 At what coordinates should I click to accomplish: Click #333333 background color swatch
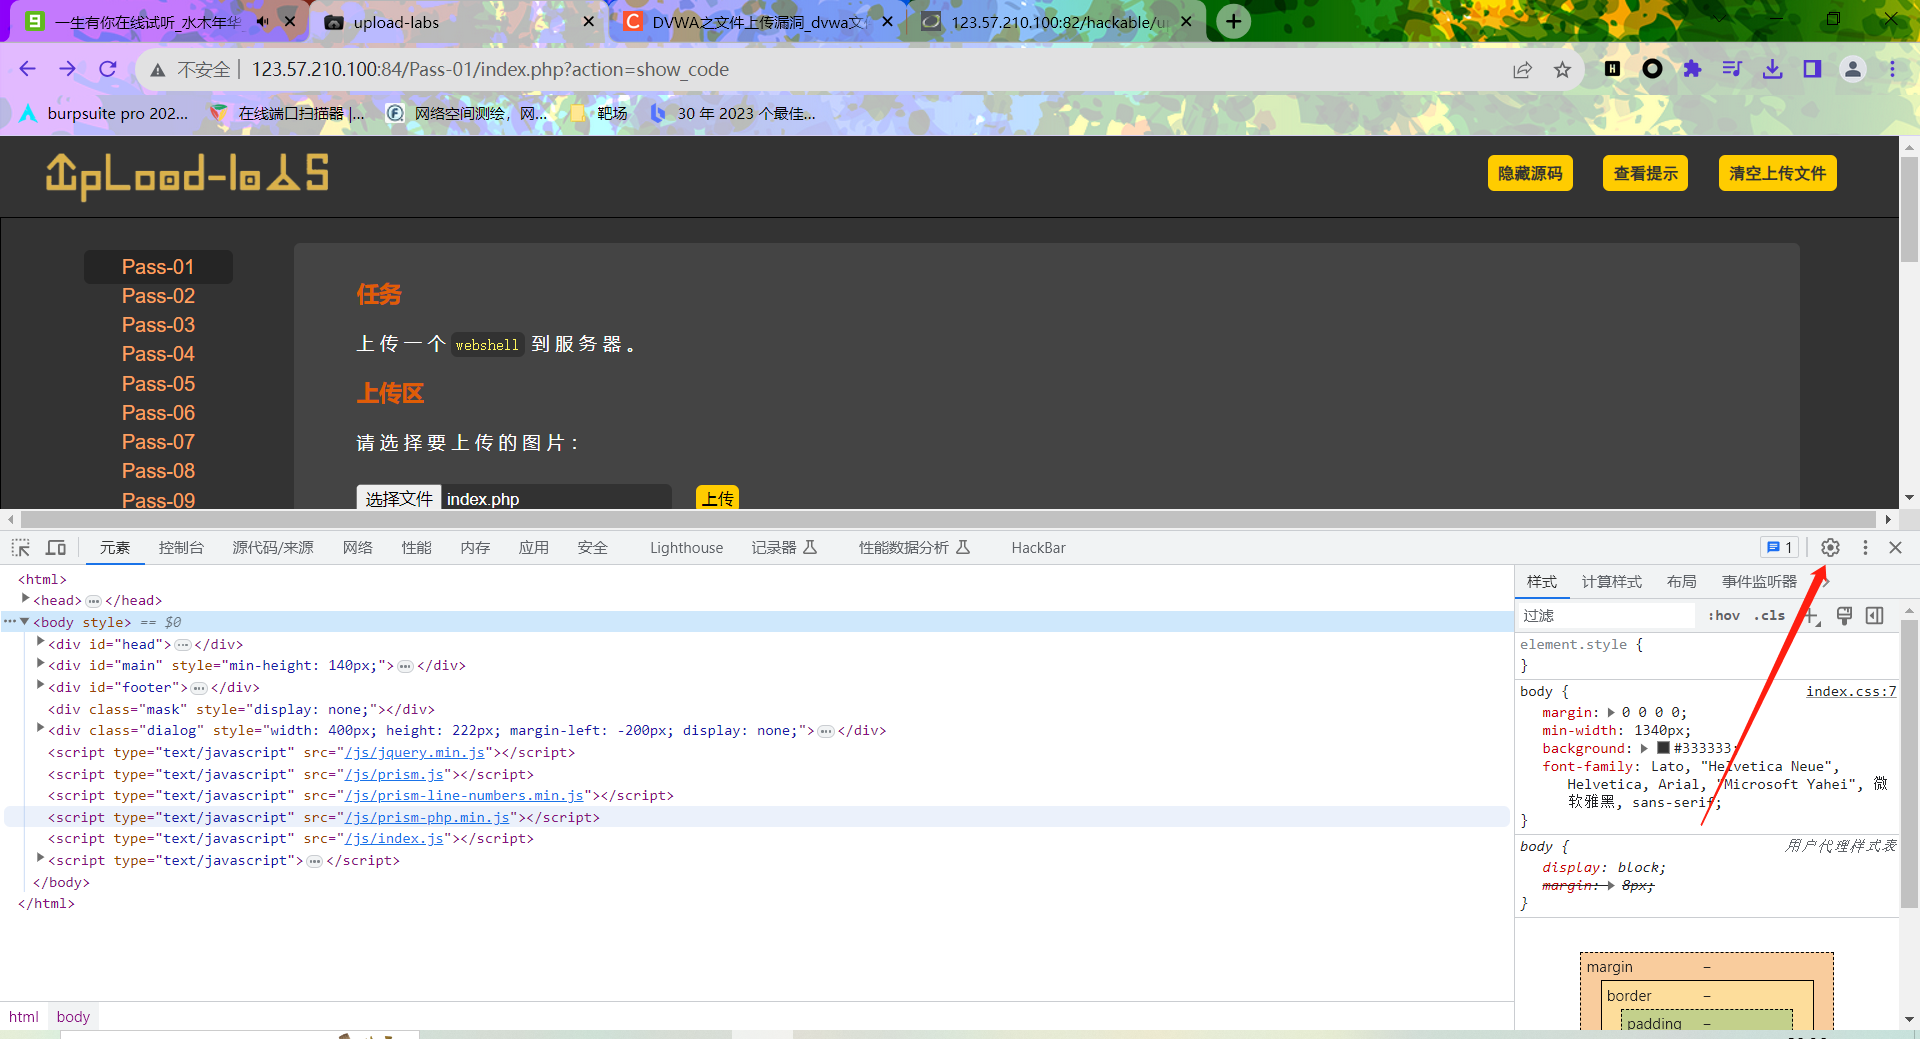point(1663,748)
